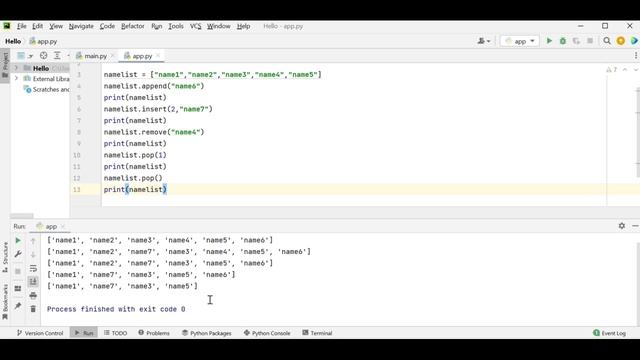This screenshot has width=640, height=360.
Task: Open the Window menu
Action: pos(218,26)
